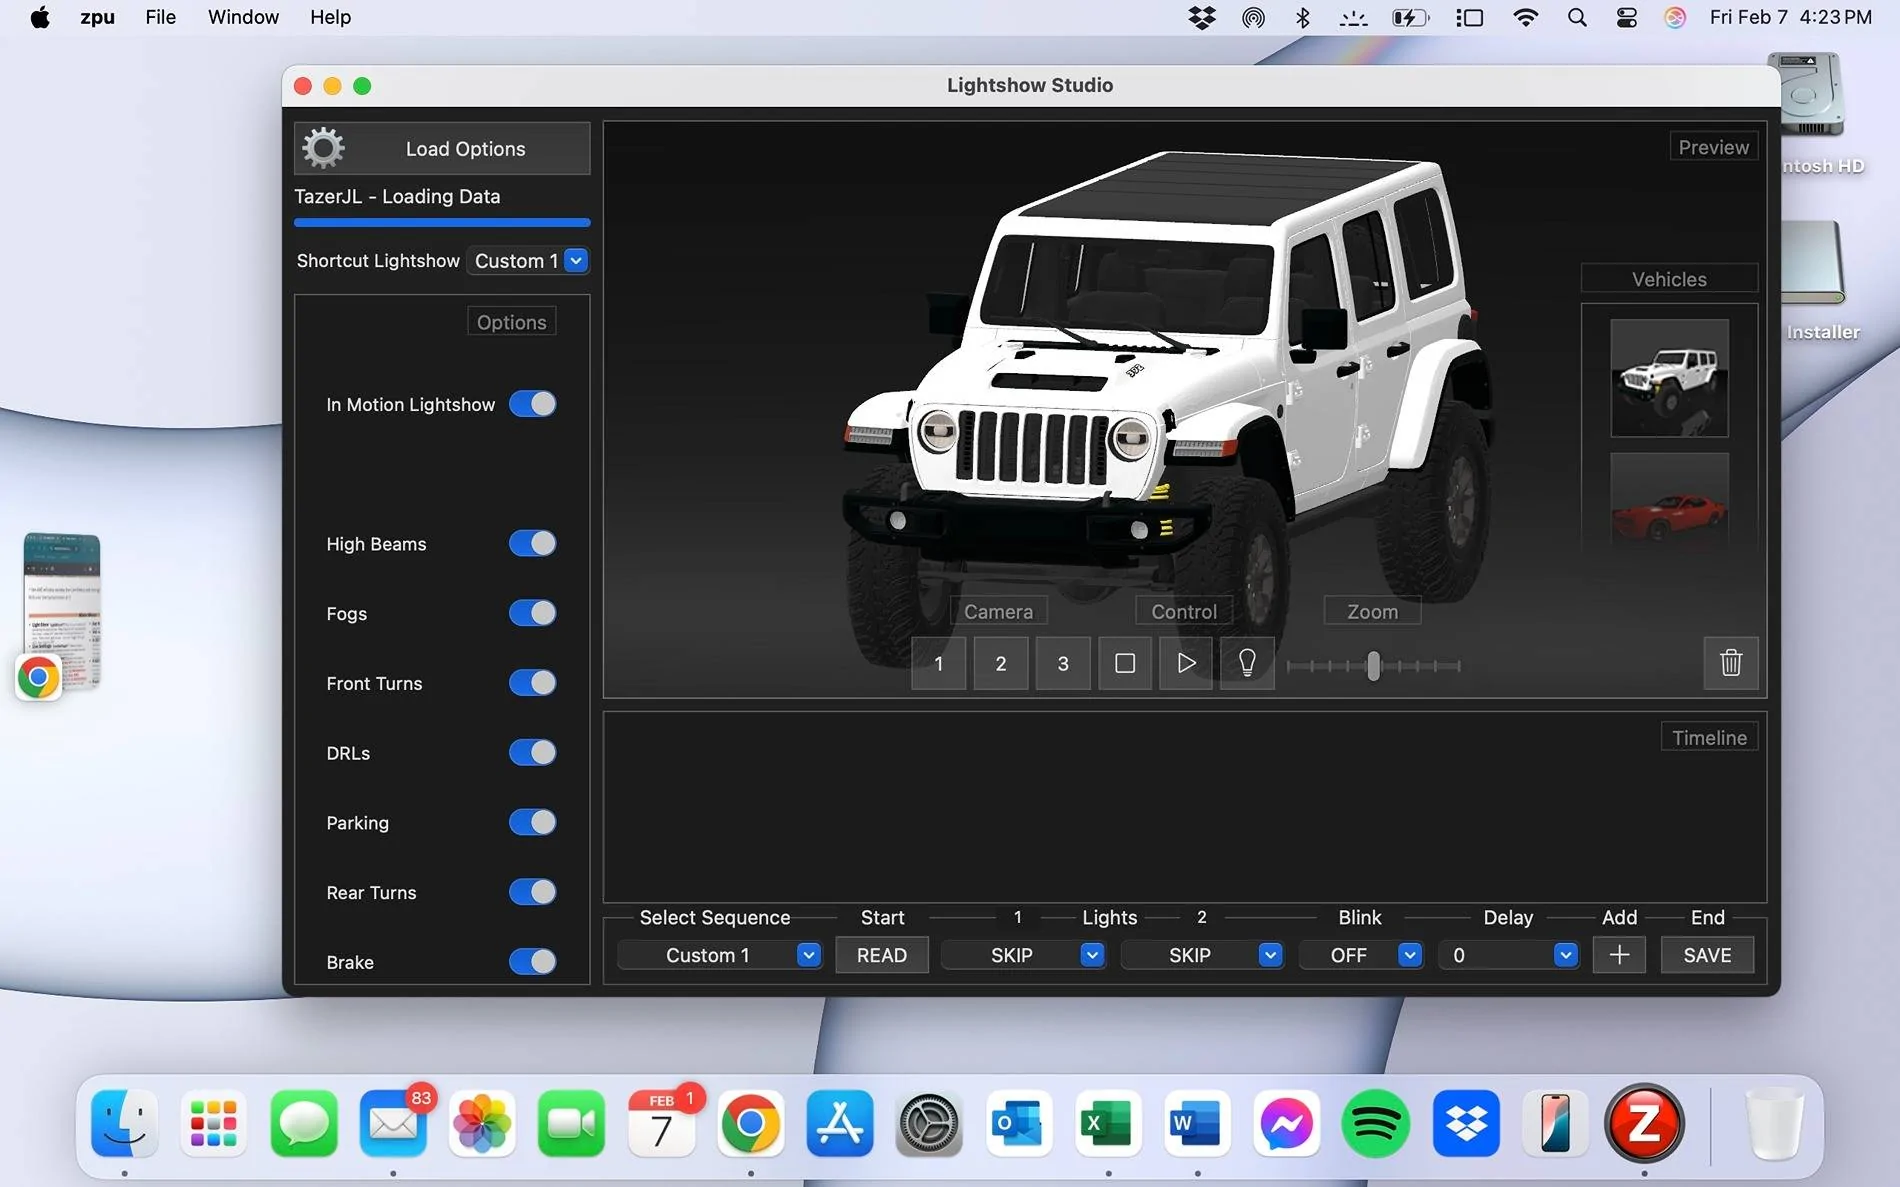Open the File menu
Image resolution: width=1900 pixels, height=1187 pixels.
tap(160, 17)
